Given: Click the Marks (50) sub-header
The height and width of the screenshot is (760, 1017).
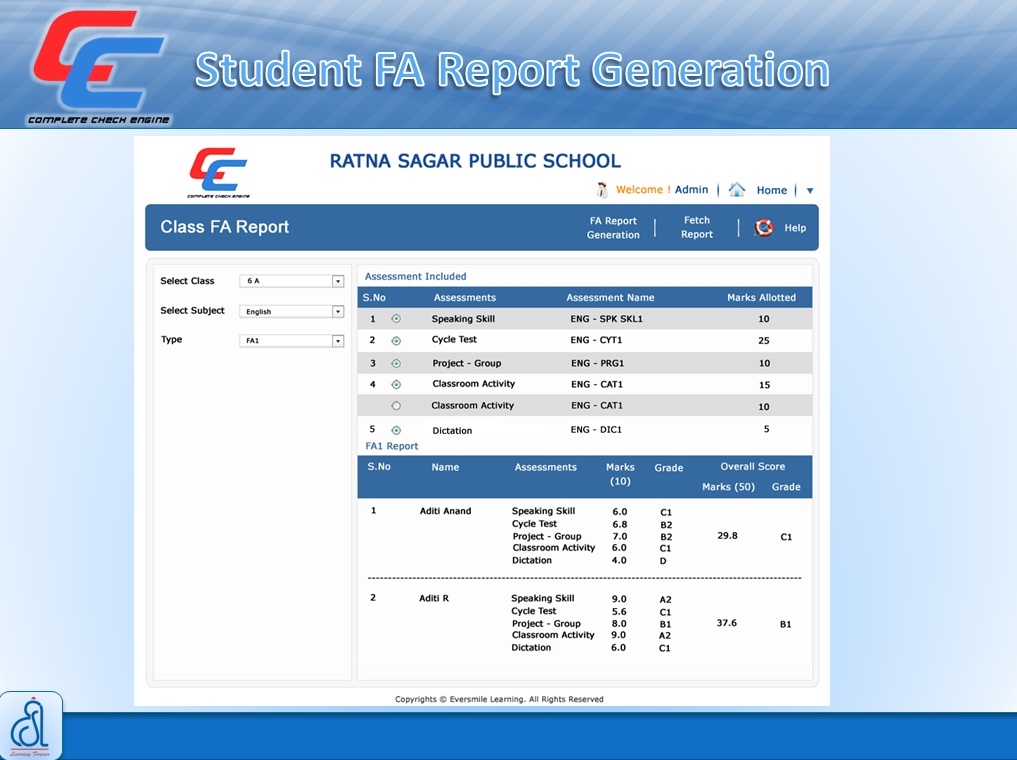Looking at the screenshot, I should click(728, 486).
